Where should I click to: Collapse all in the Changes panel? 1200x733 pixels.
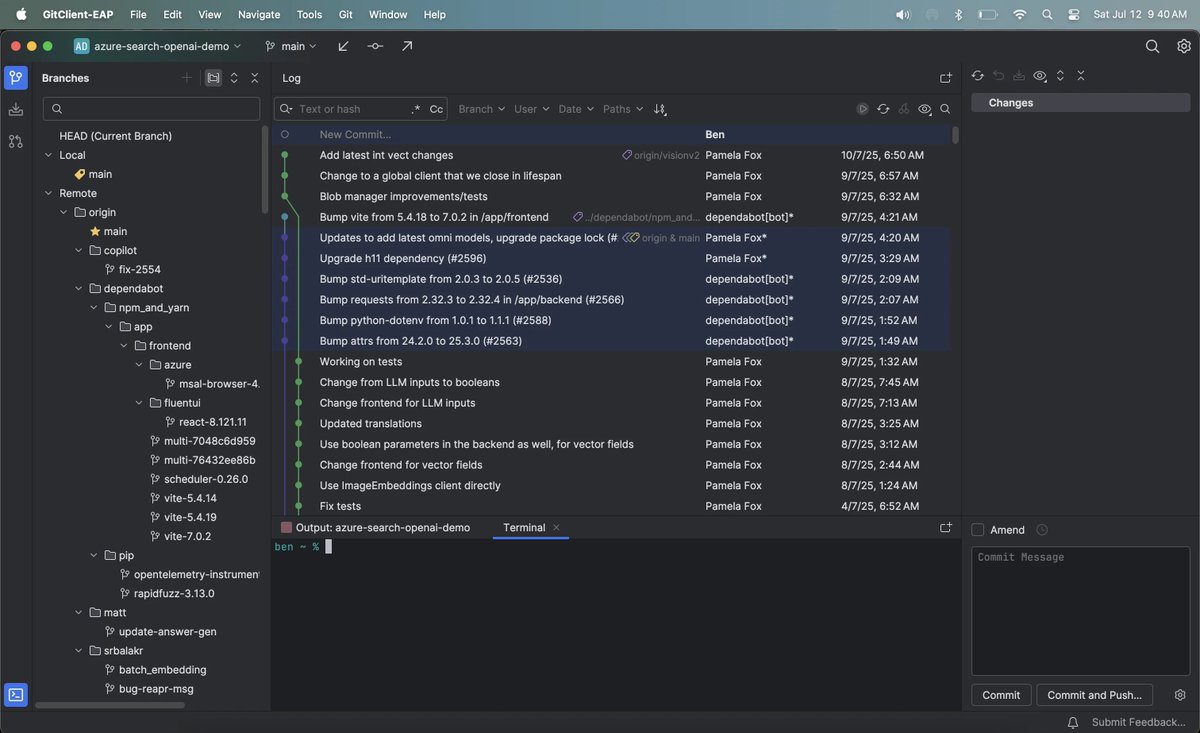1080,76
